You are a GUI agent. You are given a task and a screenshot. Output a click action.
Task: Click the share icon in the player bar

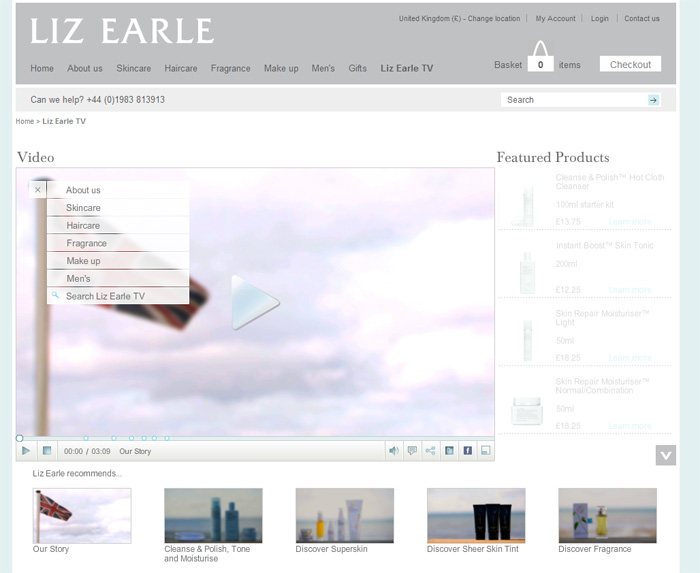click(x=430, y=451)
